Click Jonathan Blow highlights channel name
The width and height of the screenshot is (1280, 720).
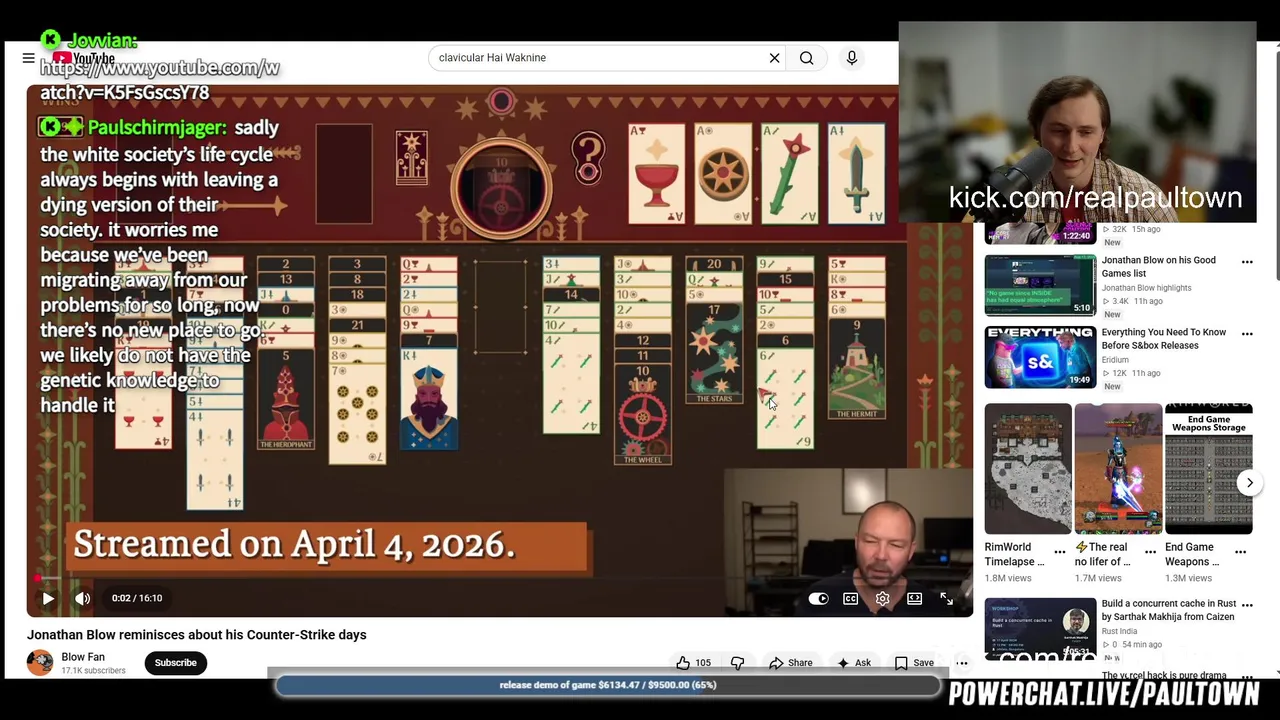(1146, 287)
